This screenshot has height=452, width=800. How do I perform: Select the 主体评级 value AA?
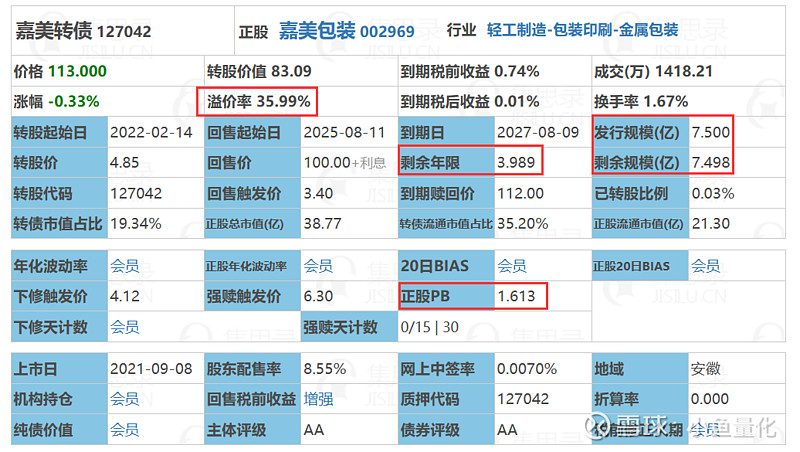tap(314, 430)
